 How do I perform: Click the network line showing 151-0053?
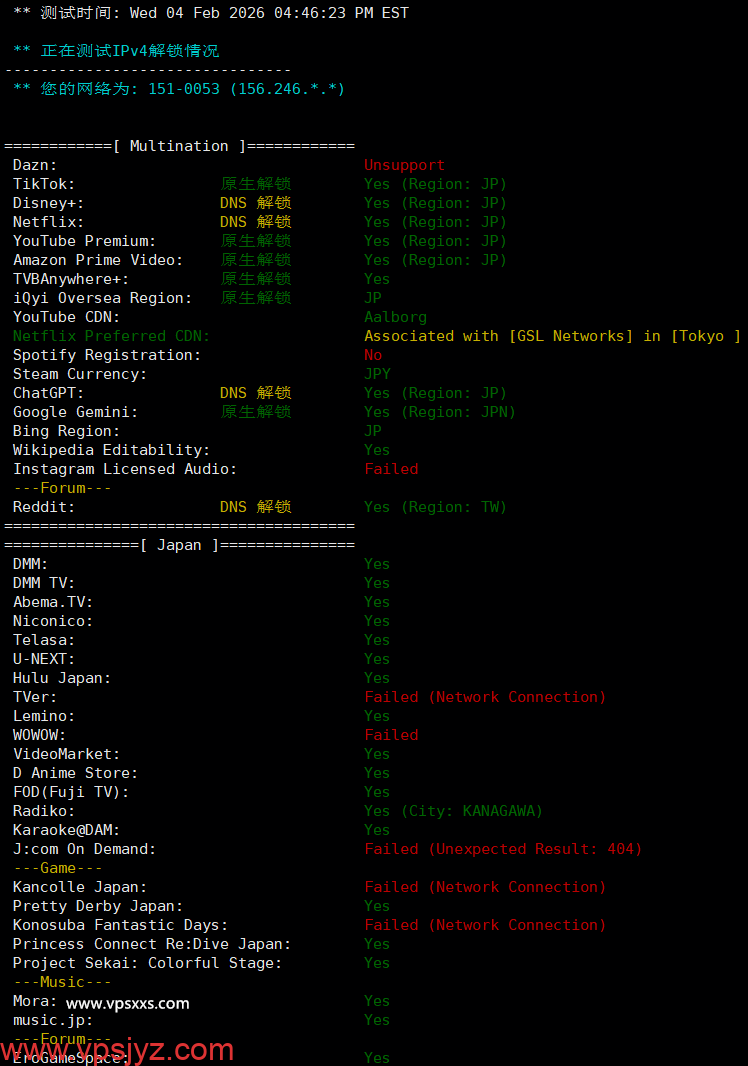tap(179, 89)
